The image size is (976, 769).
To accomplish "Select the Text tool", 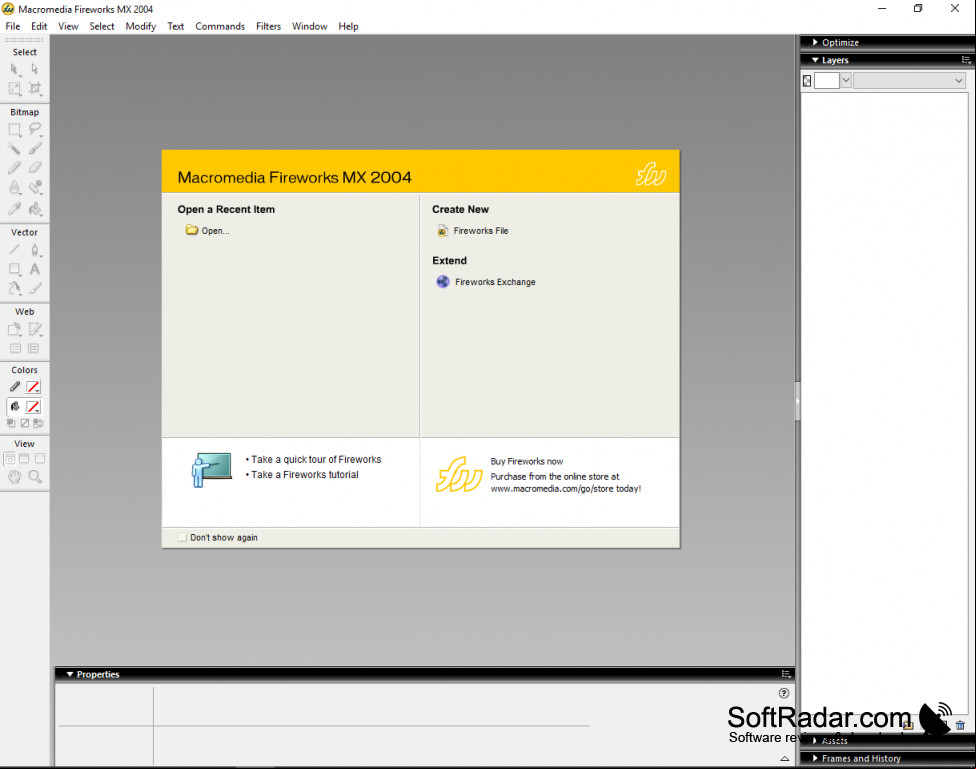I will pyautogui.click(x=35, y=269).
